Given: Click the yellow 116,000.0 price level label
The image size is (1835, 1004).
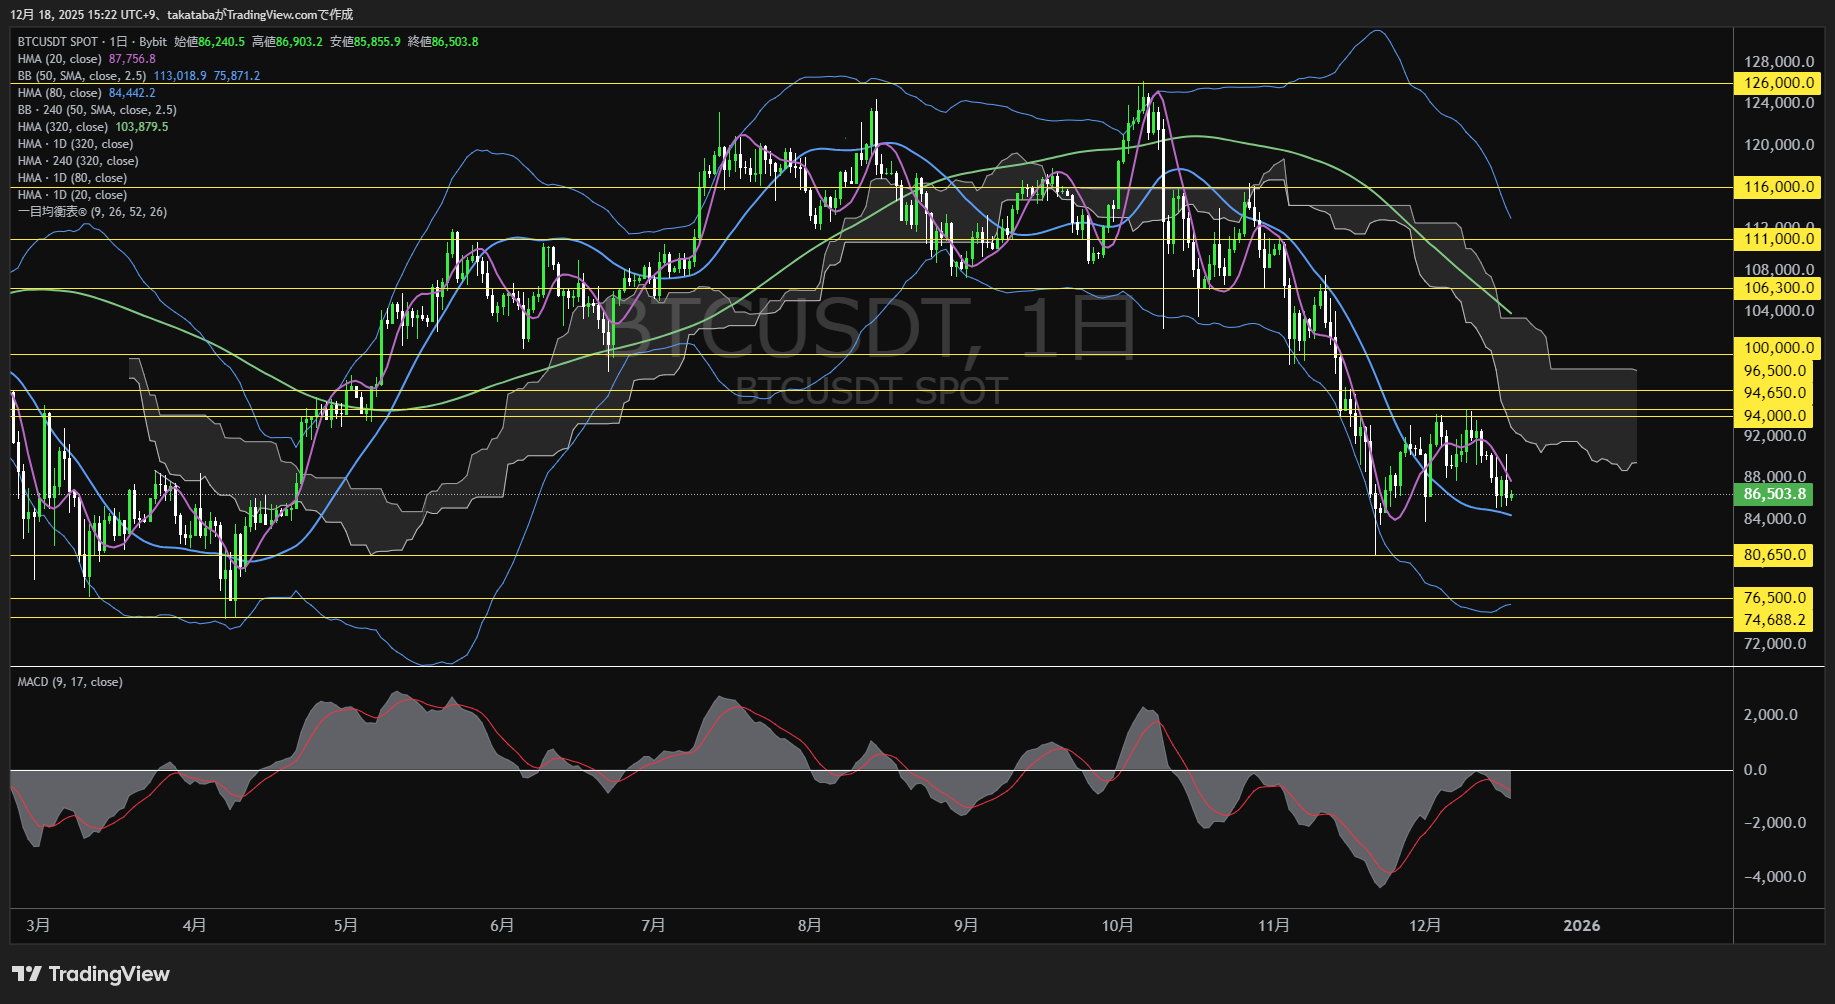Looking at the screenshot, I should pyautogui.click(x=1778, y=187).
